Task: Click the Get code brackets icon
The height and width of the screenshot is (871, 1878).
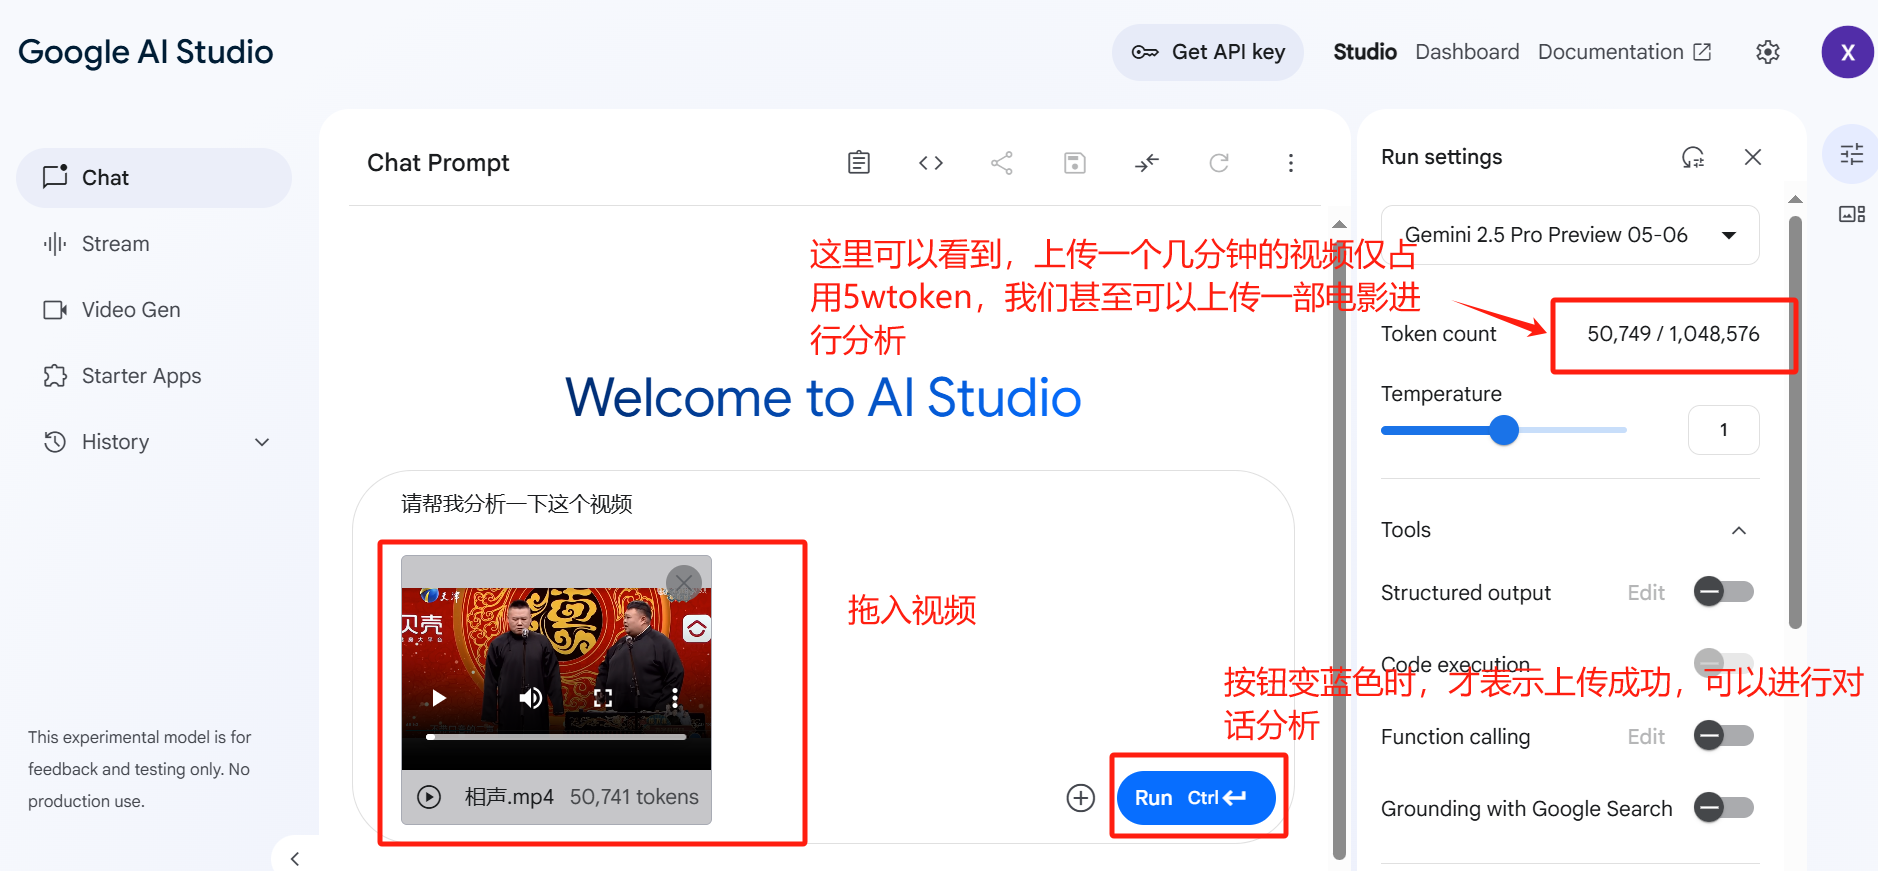Action: tap(931, 163)
